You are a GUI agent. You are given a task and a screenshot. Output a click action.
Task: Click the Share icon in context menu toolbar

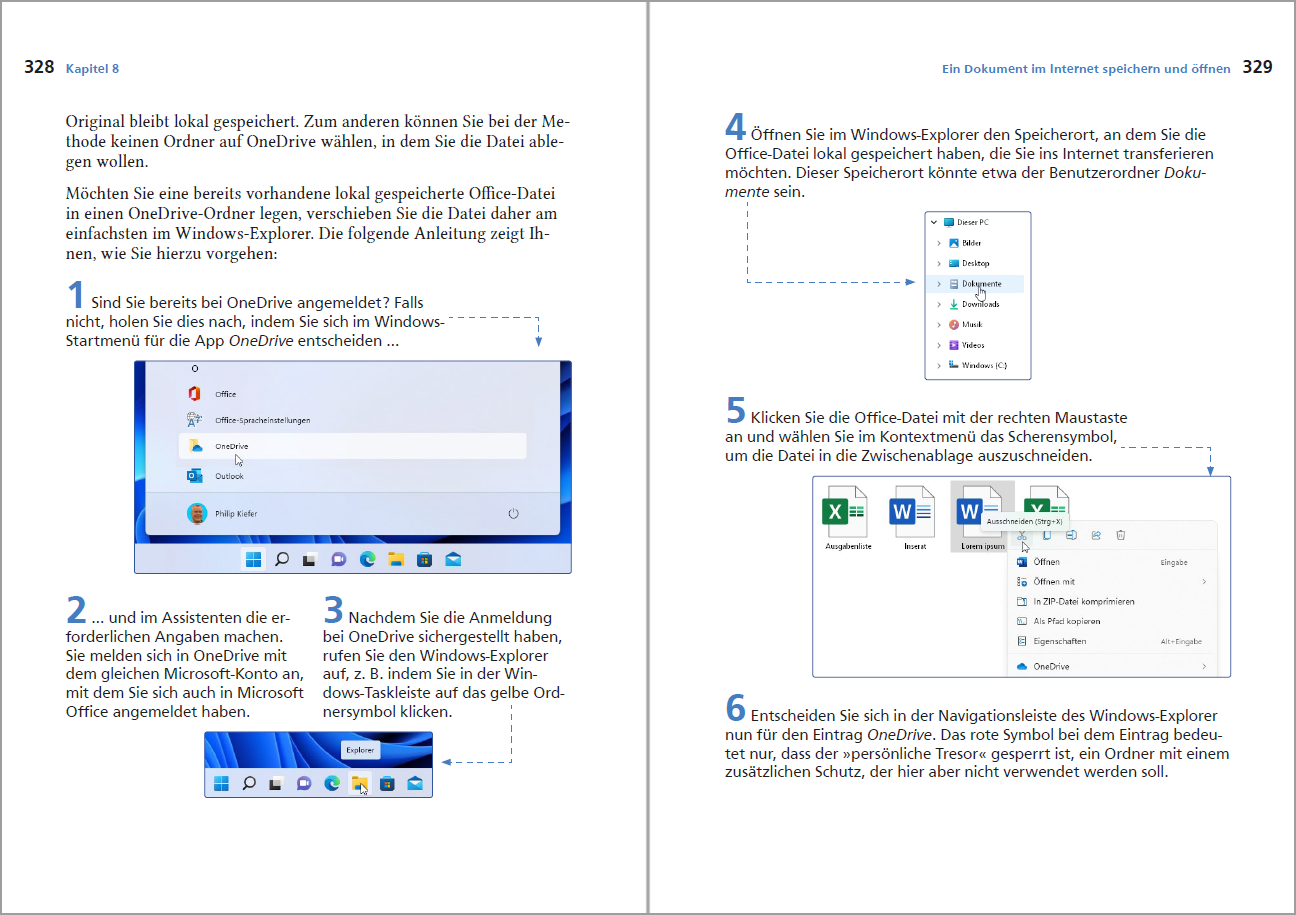[x=1096, y=536]
